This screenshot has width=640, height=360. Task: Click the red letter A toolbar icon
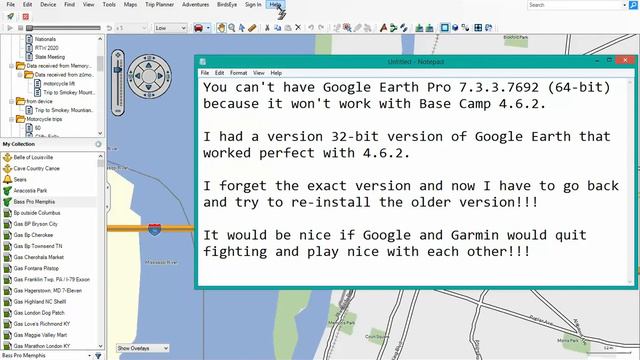tap(383, 28)
